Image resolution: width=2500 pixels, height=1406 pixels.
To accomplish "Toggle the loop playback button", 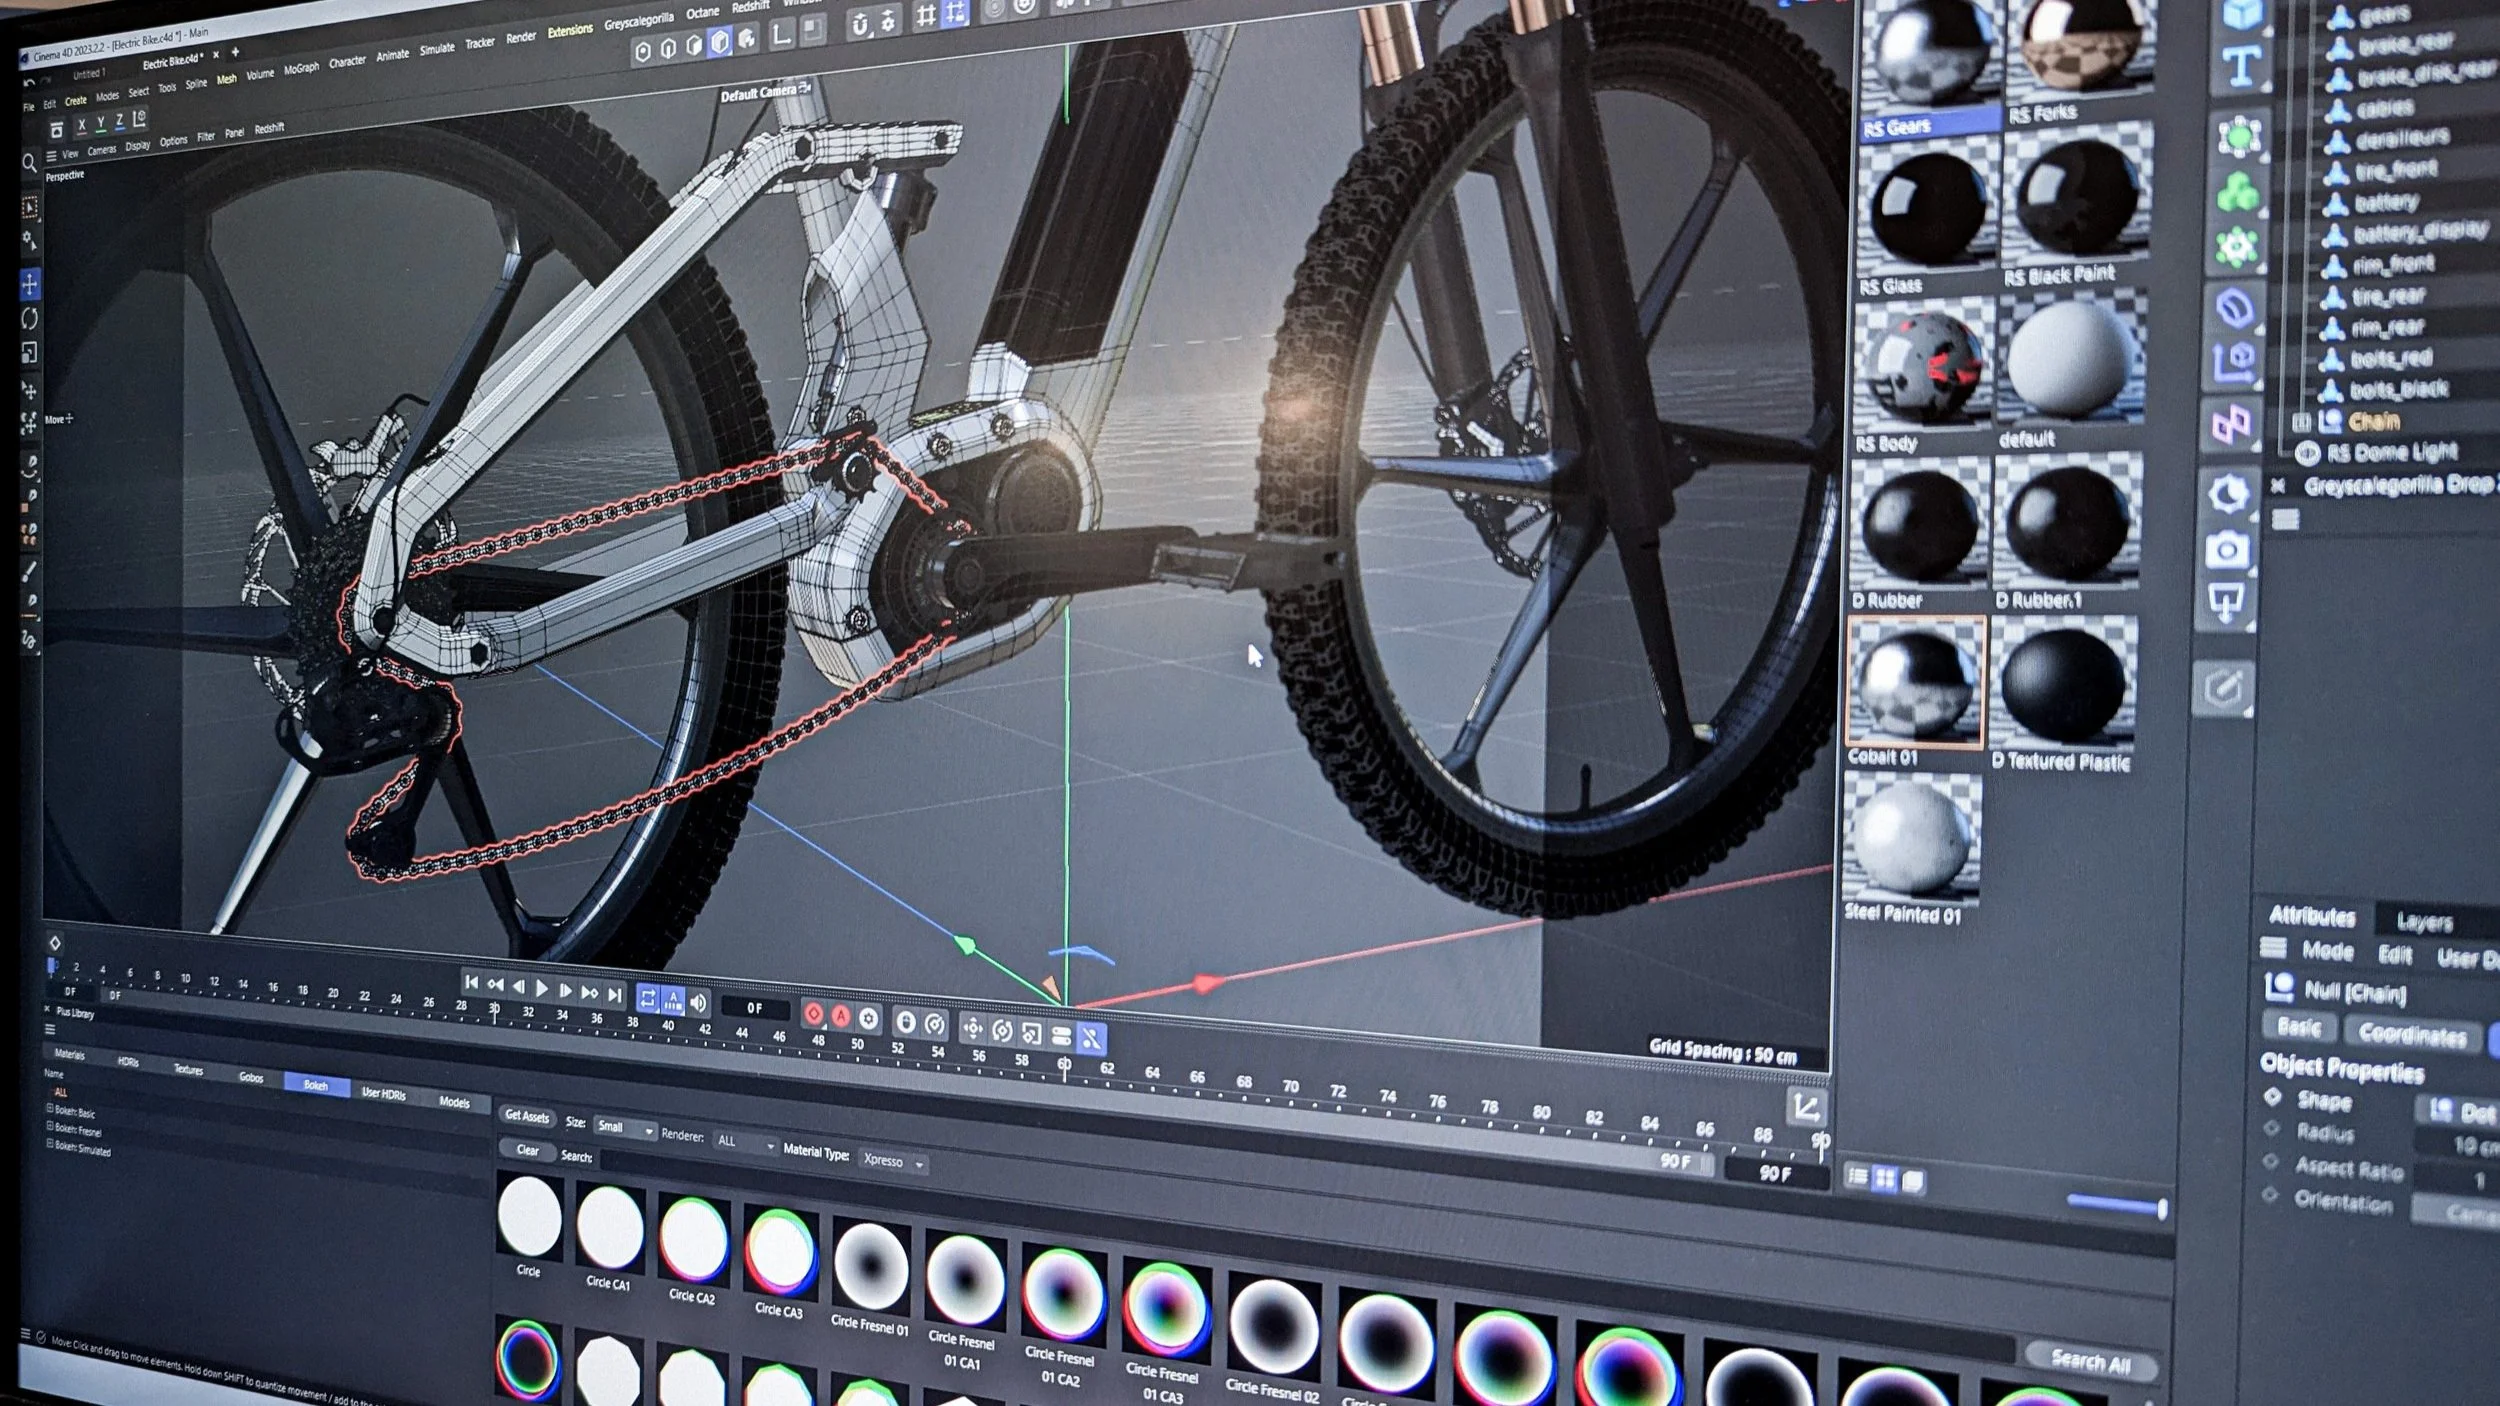I will coord(647,998).
